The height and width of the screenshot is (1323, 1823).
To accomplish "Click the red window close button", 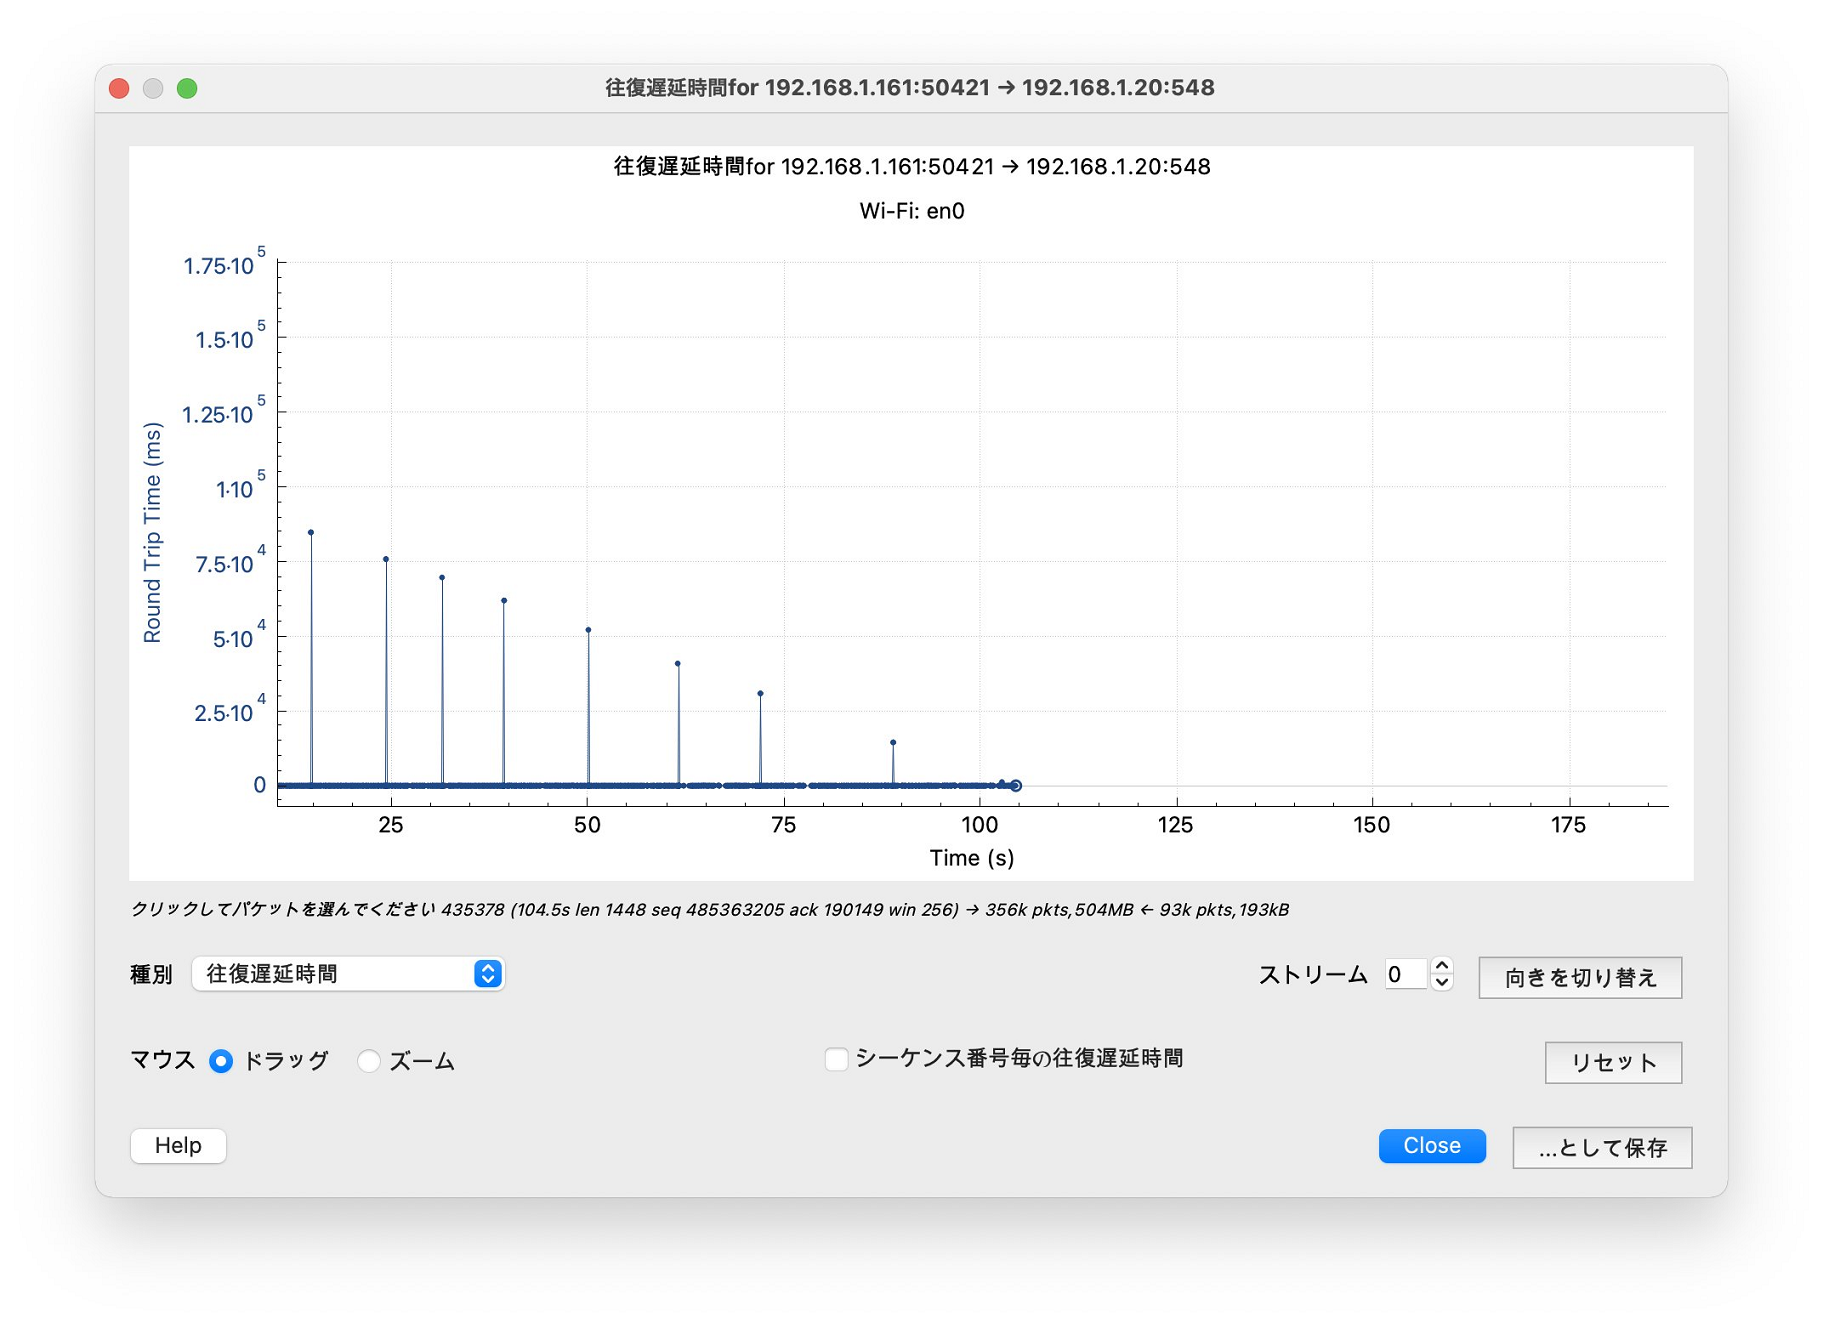I will 119,88.
